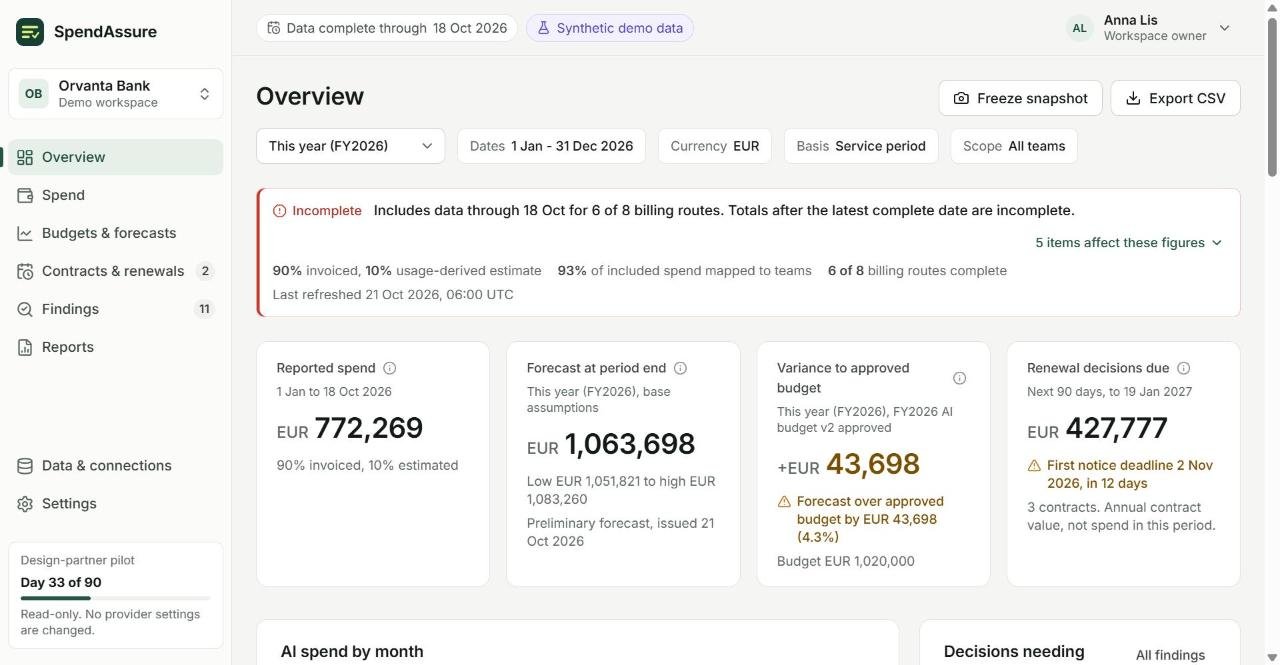1280x665 pixels.
Task: Open Data & connections page
Action: pos(116,466)
